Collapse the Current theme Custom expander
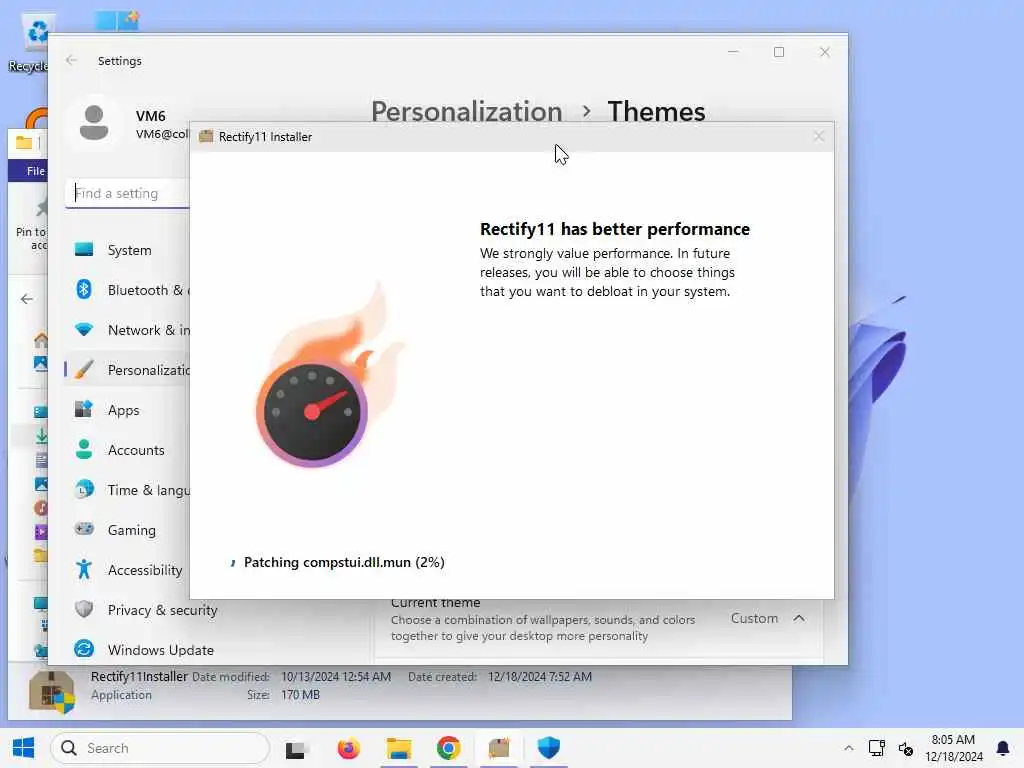This screenshot has width=1024, height=768. pyautogui.click(x=799, y=618)
